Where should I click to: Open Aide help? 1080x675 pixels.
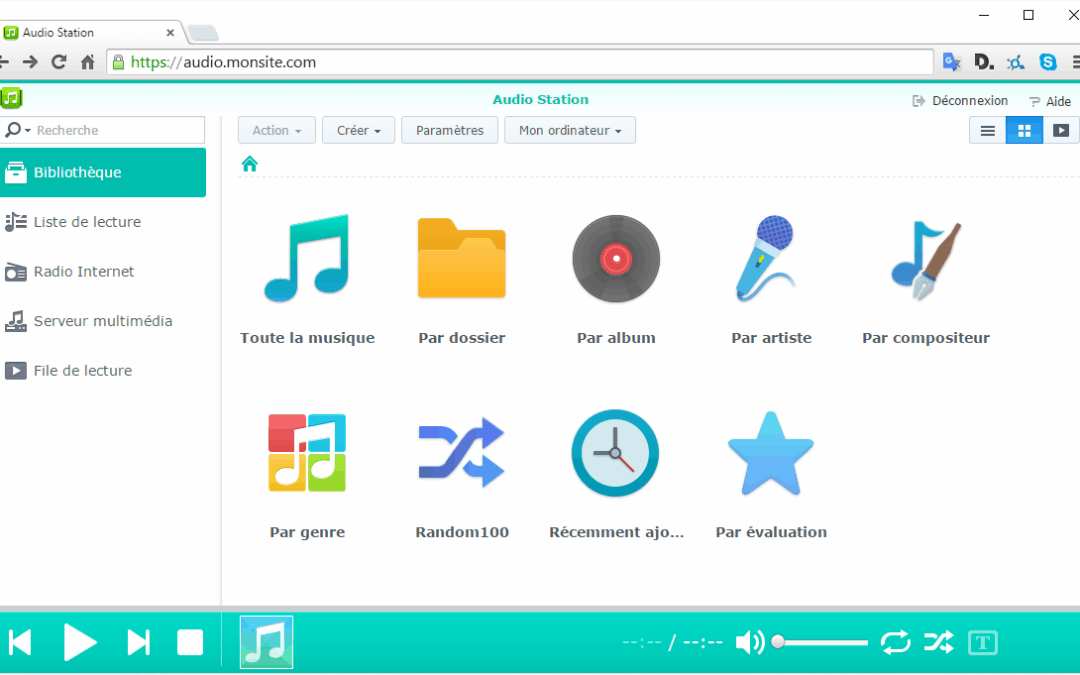coord(1050,101)
